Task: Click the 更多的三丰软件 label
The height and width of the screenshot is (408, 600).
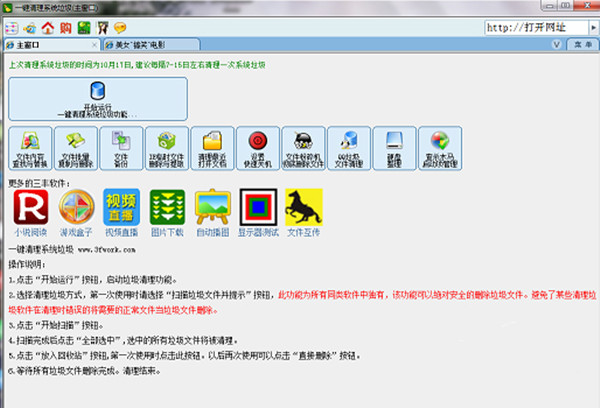Action: [x=39, y=183]
